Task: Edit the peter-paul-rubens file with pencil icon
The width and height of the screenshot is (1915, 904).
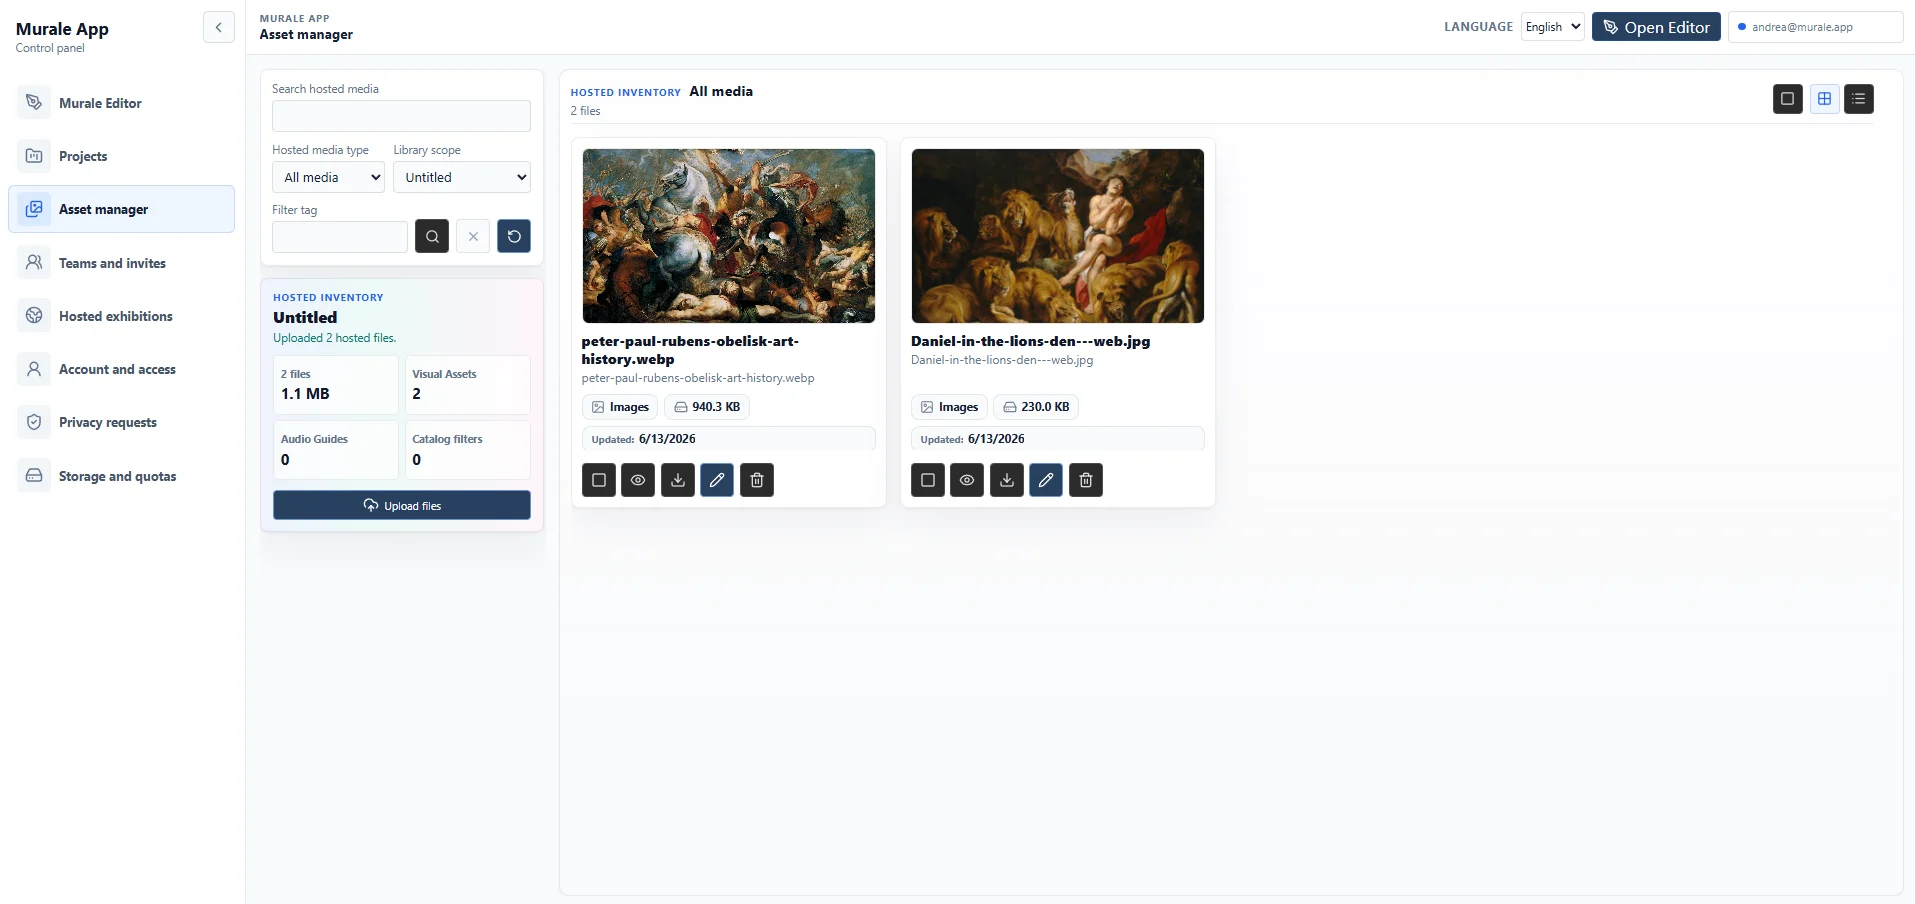Action: point(717,480)
